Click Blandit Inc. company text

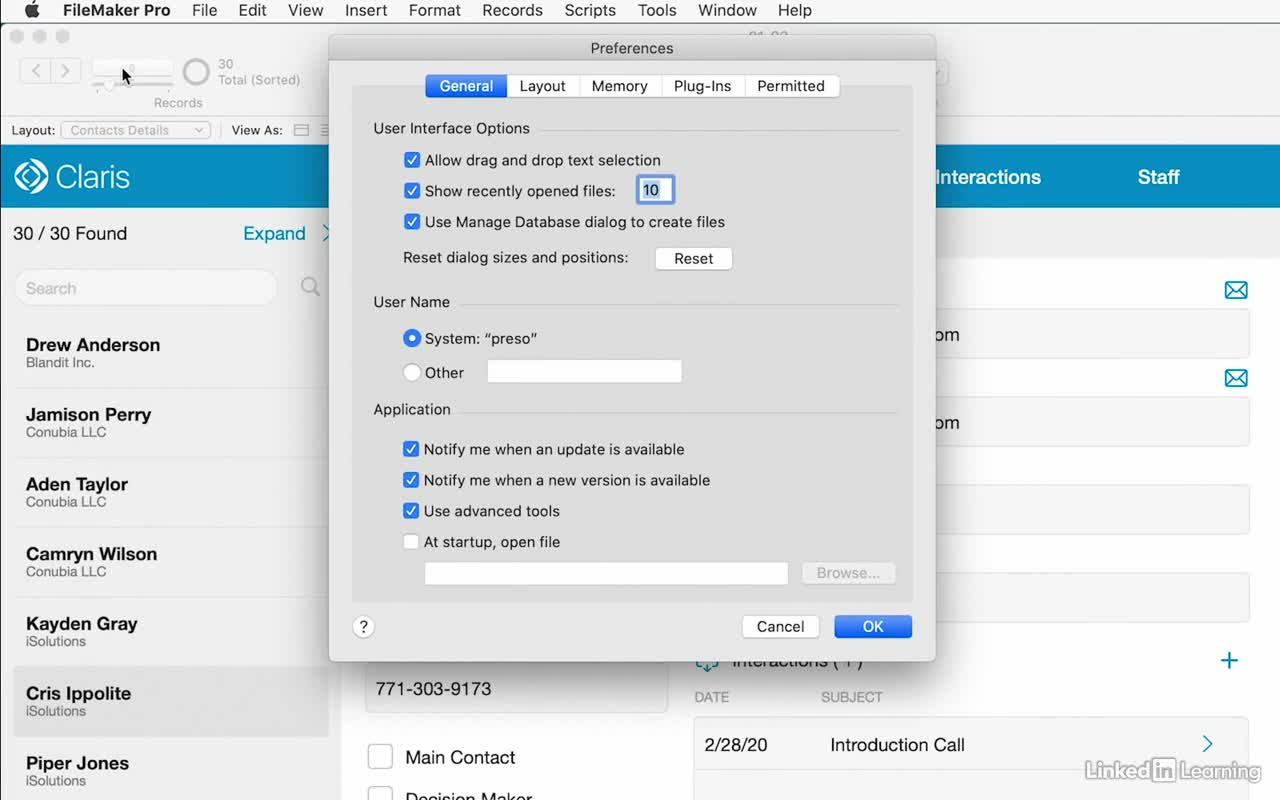60,363
